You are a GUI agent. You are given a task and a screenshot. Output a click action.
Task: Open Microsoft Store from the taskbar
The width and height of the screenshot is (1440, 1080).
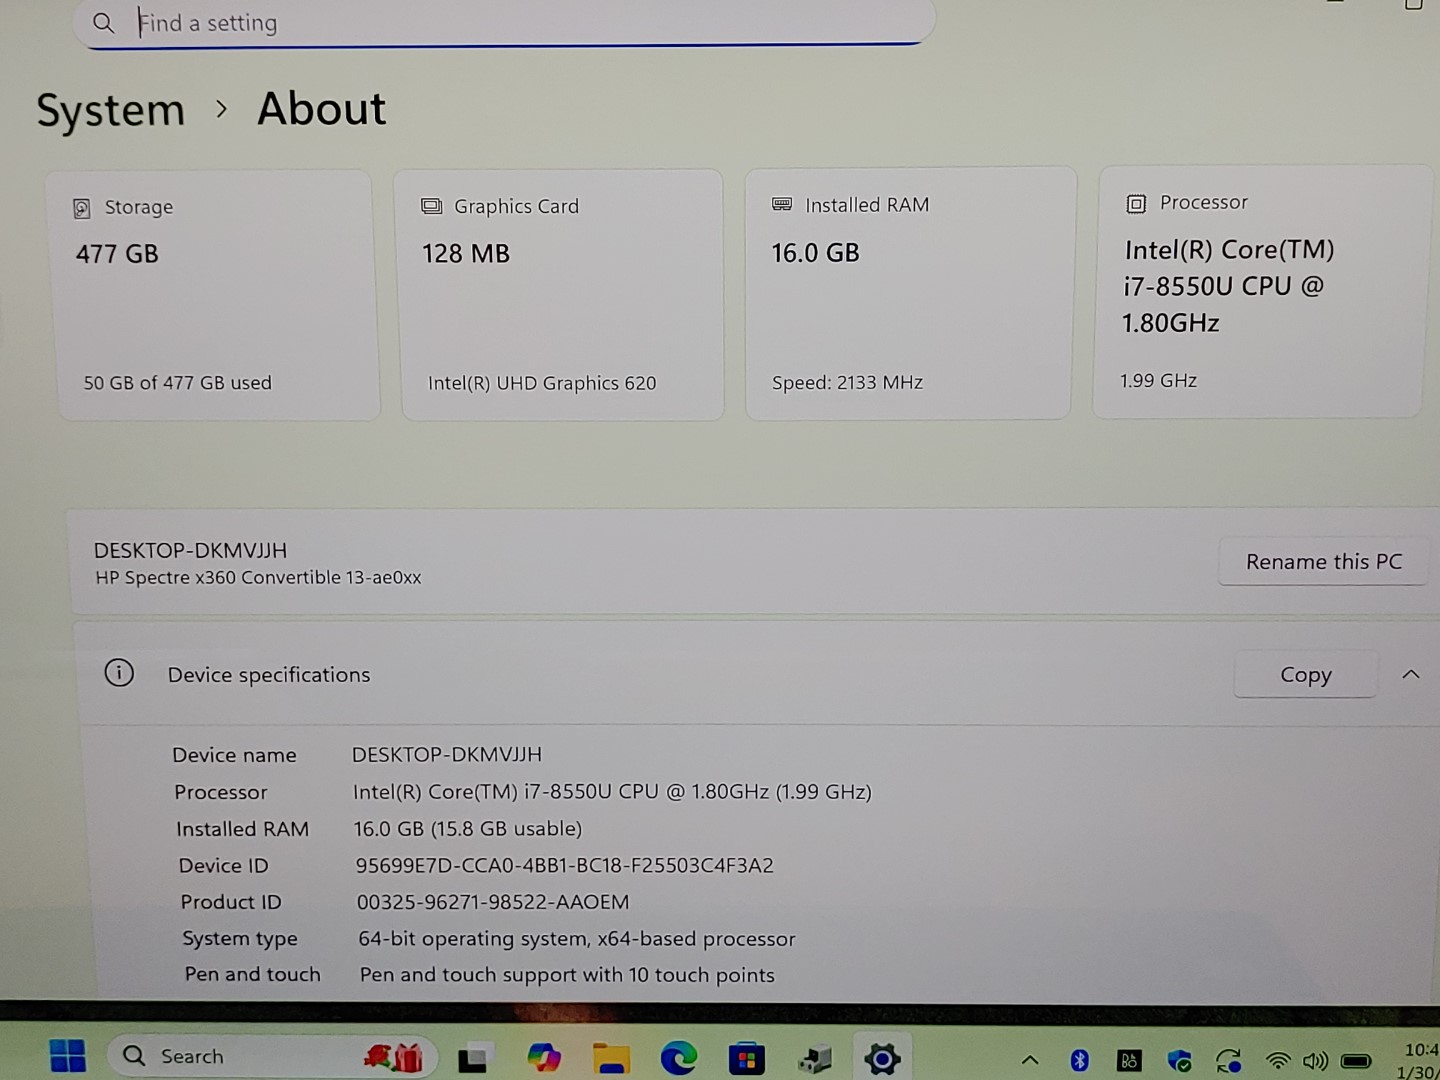pos(746,1058)
